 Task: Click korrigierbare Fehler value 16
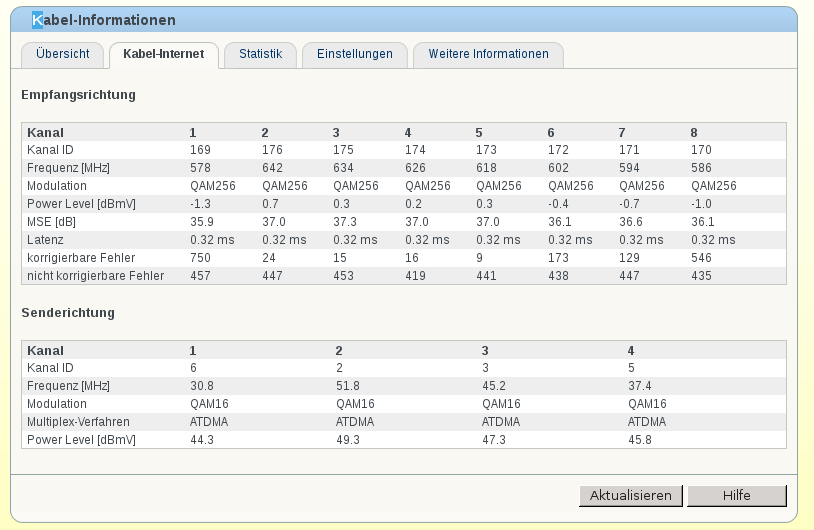point(412,258)
